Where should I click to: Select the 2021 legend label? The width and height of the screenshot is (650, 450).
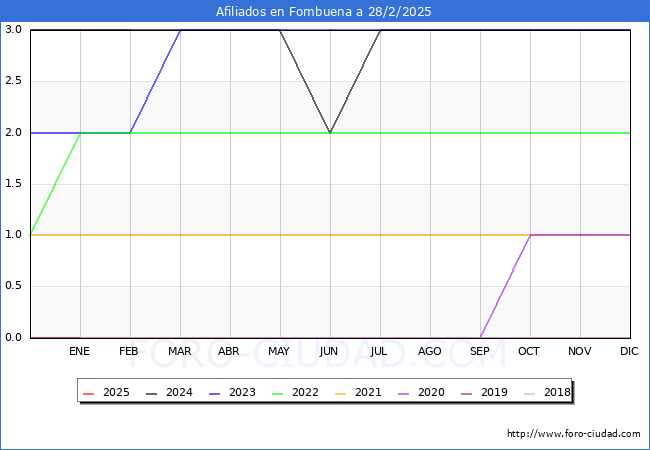click(368, 392)
